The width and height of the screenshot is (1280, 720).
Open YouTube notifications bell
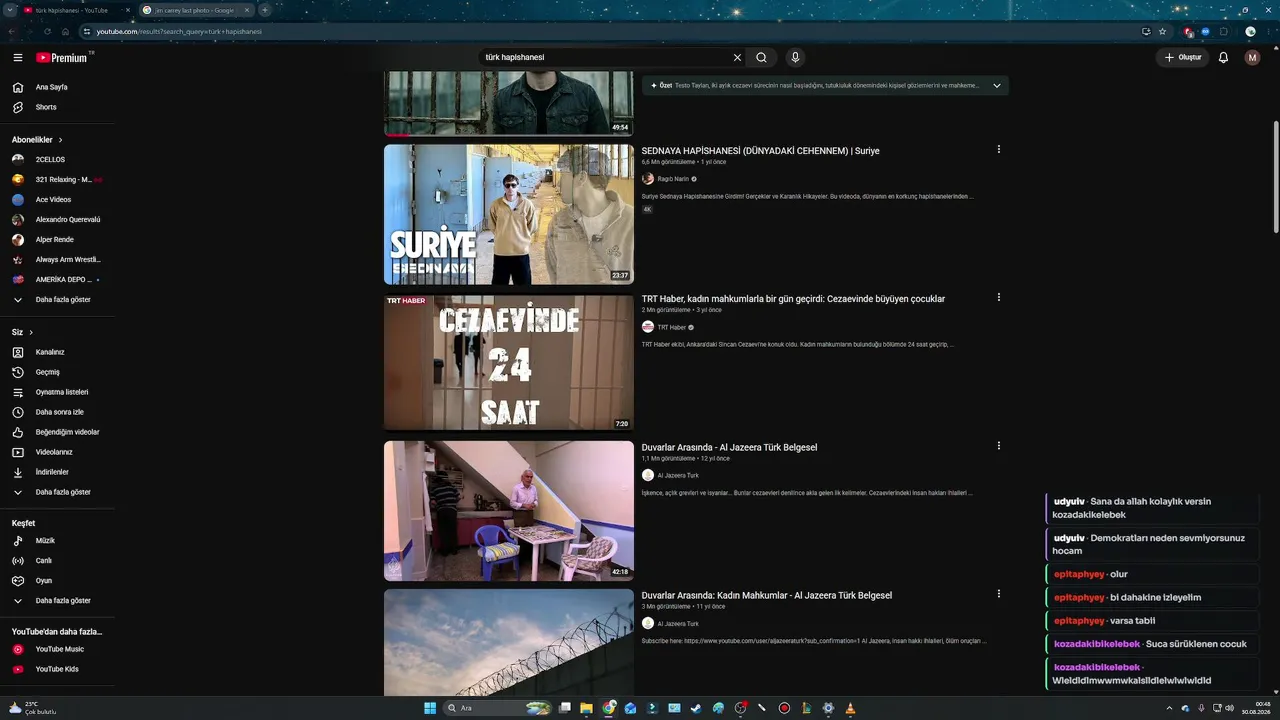(1223, 58)
